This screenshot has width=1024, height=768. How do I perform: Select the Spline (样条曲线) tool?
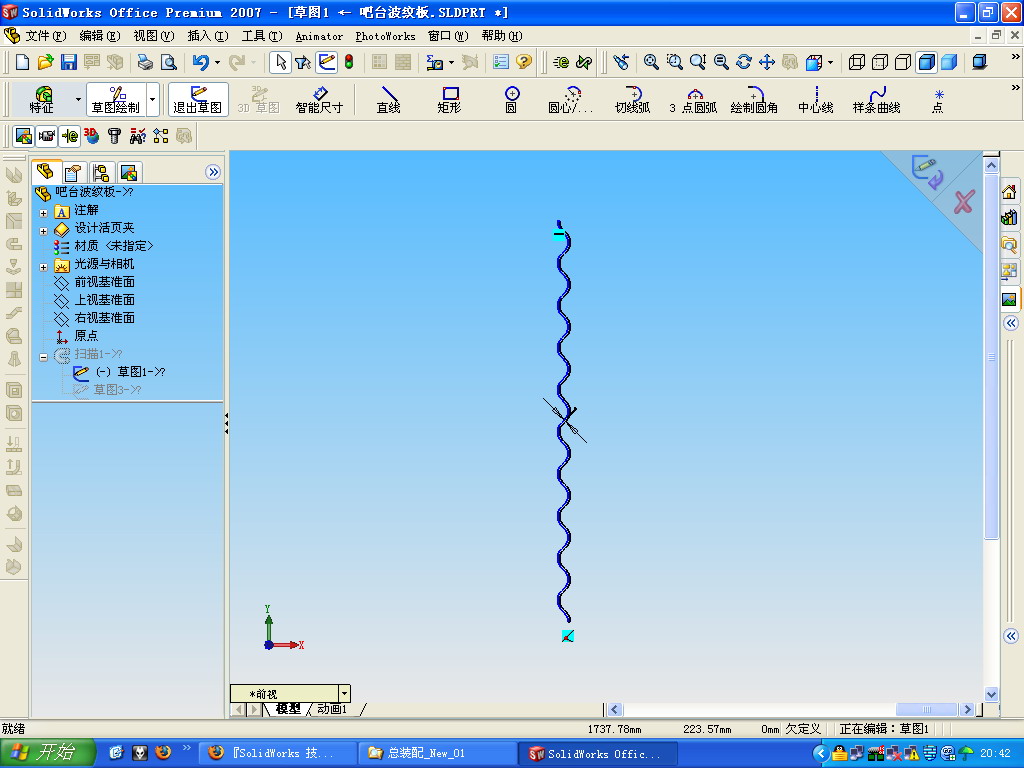point(876,100)
